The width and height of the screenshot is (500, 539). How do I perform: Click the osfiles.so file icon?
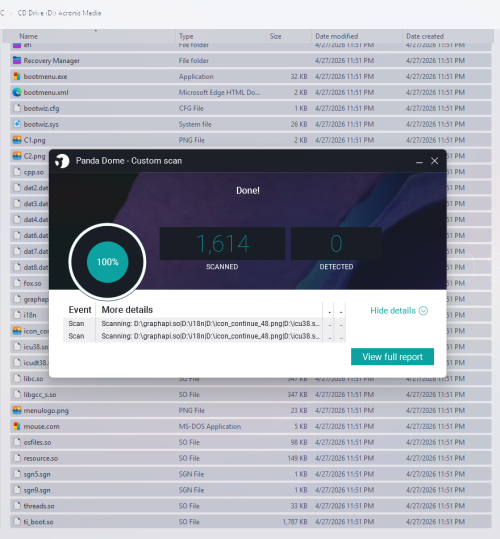point(17,442)
